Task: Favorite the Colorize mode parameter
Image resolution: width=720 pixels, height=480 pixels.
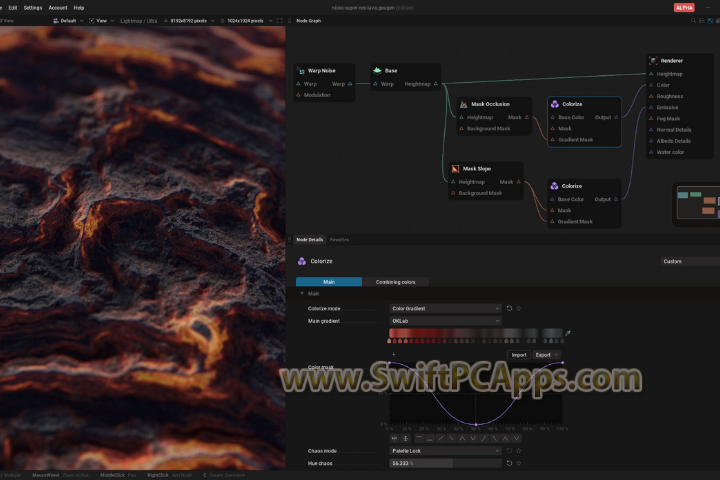Action: [x=519, y=308]
